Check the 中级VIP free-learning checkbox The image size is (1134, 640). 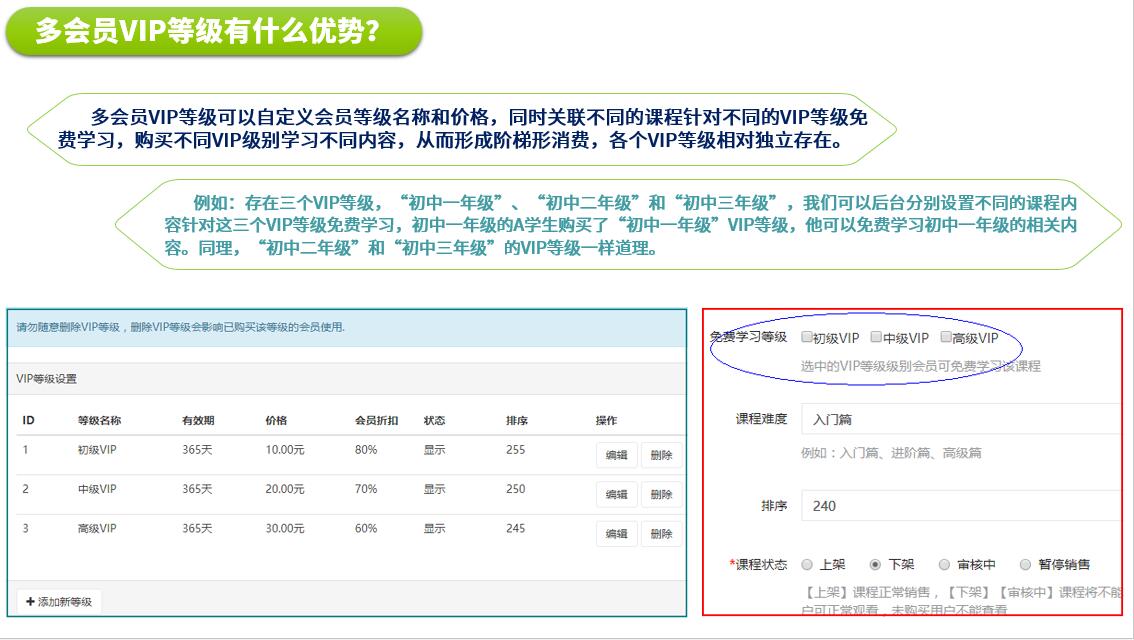coord(877,338)
